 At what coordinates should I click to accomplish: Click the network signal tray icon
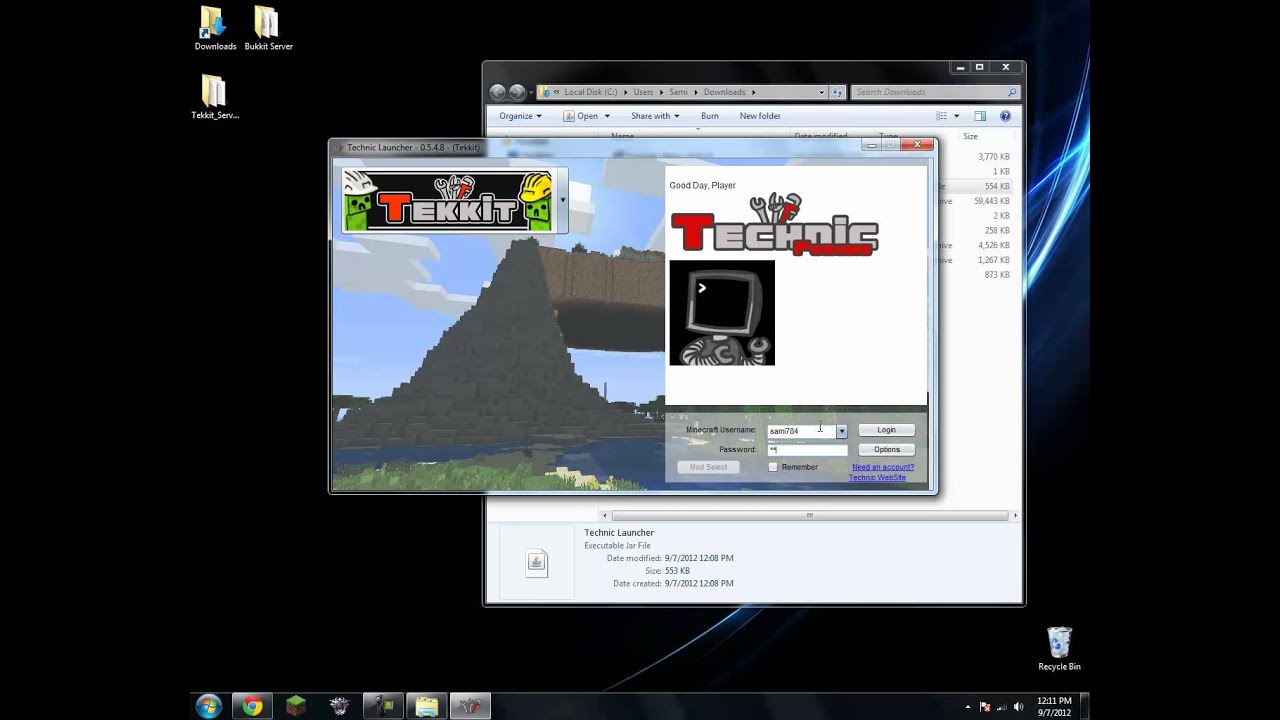pos(1003,707)
